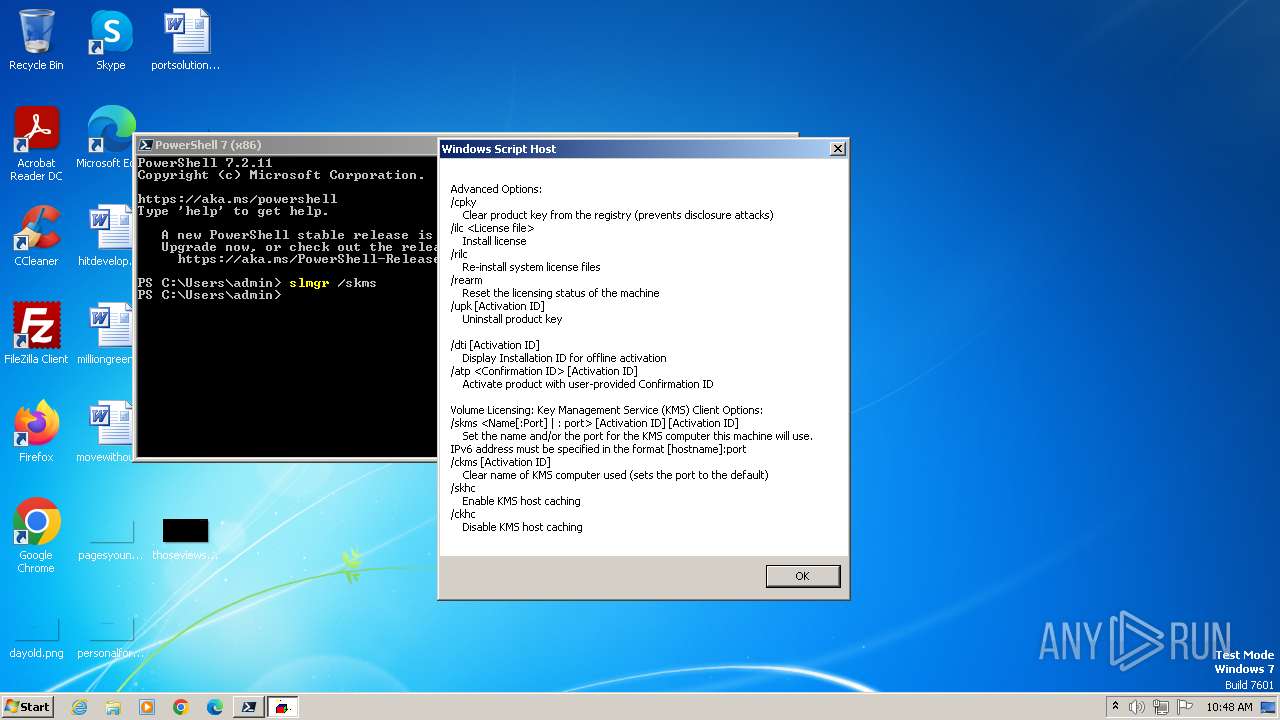Click 'Disable KMS host caching' text
Viewport: 1280px width, 720px height.
(522, 527)
